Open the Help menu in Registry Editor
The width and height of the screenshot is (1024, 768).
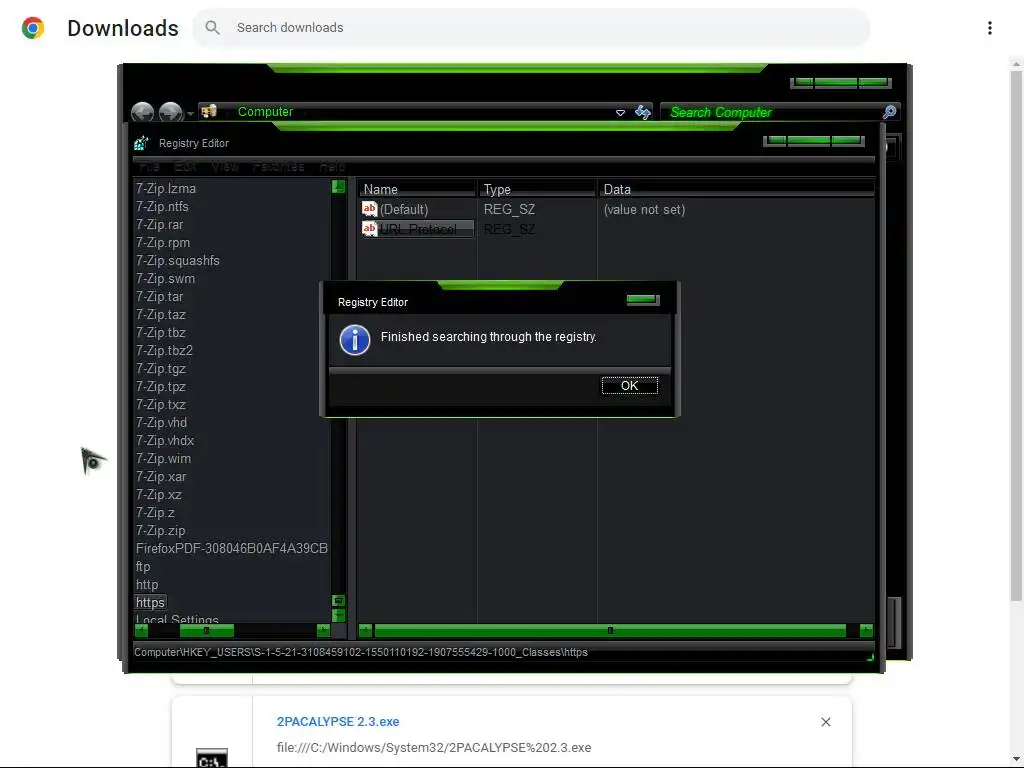(332, 167)
